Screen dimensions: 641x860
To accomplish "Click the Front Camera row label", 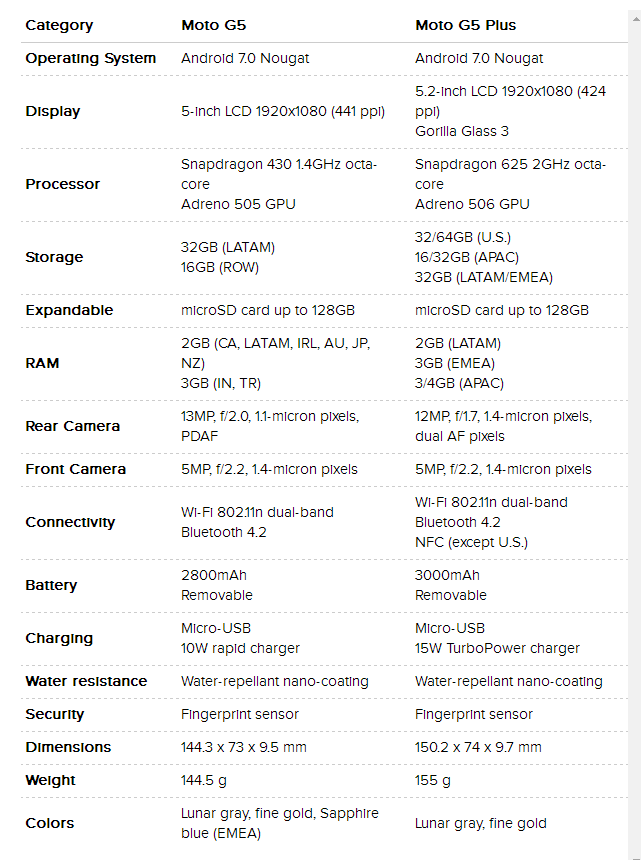I will click(76, 469).
